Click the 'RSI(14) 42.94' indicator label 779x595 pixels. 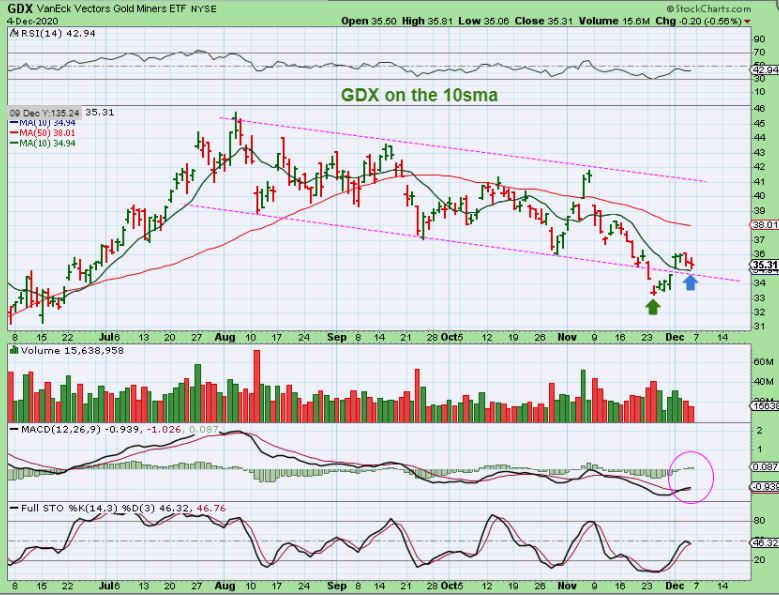57,33
